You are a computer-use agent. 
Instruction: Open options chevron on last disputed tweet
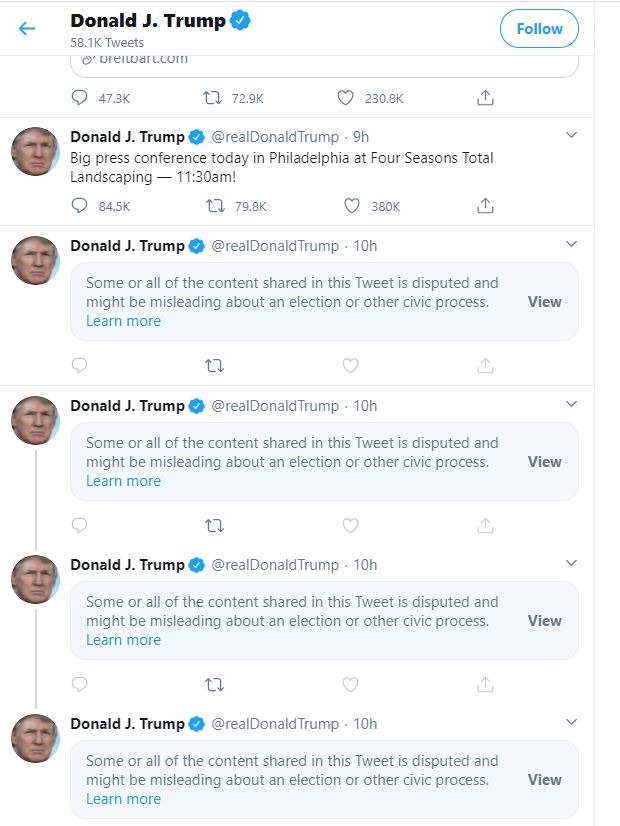[x=571, y=722]
